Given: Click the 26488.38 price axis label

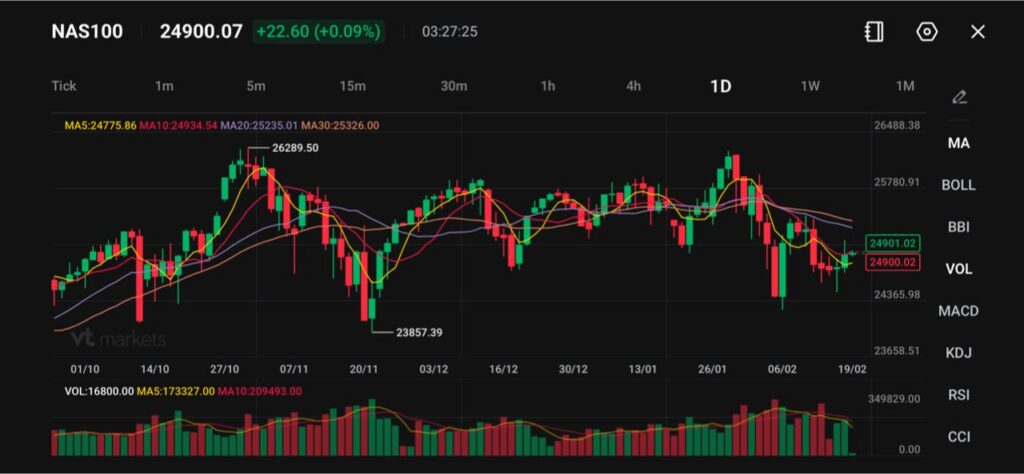Looking at the screenshot, I should point(897,125).
